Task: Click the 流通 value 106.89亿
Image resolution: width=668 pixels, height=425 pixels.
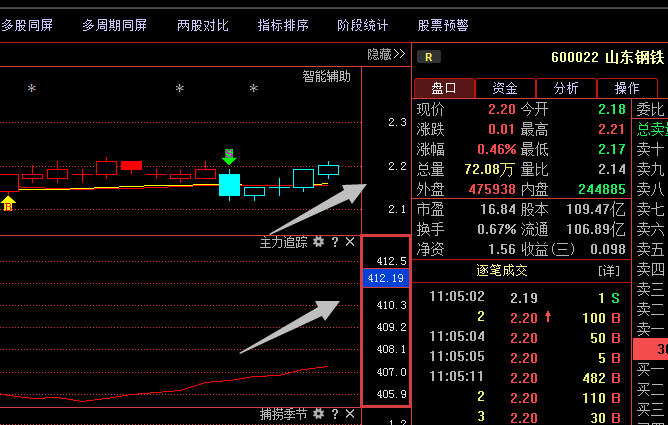Action: coord(596,229)
